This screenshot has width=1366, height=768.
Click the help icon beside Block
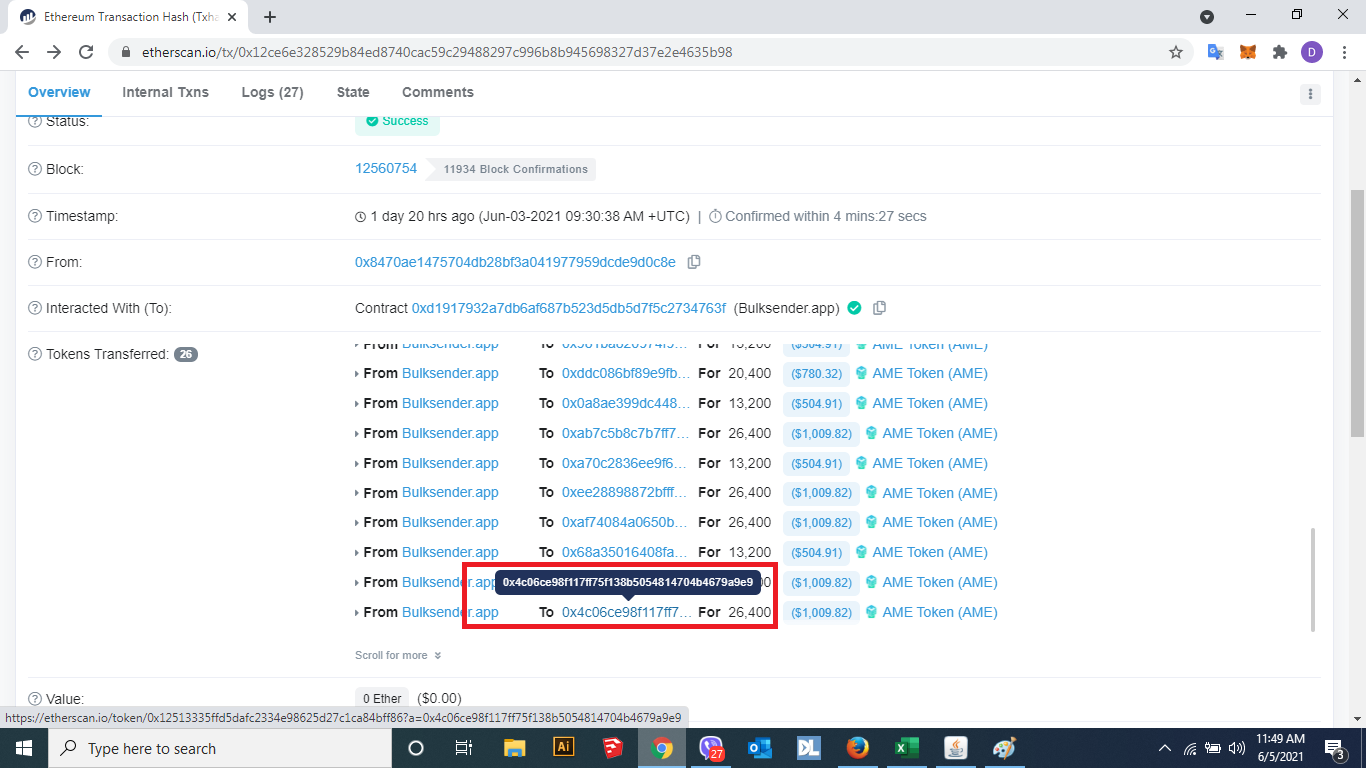[35, 169]
